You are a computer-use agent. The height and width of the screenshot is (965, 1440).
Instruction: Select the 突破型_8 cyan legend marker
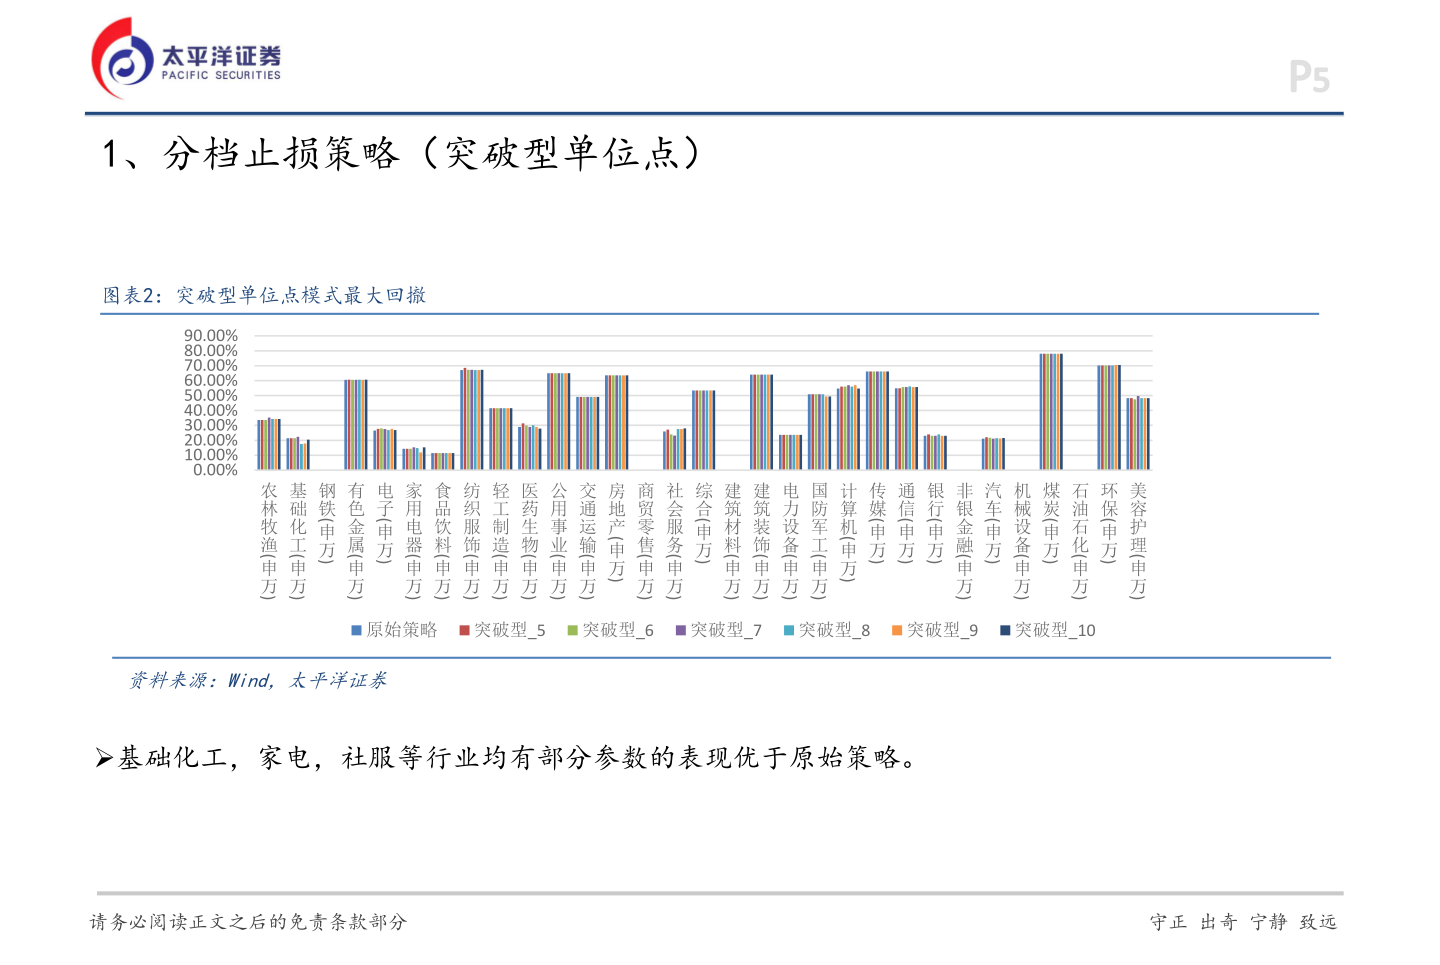click(x=791, y=630)
